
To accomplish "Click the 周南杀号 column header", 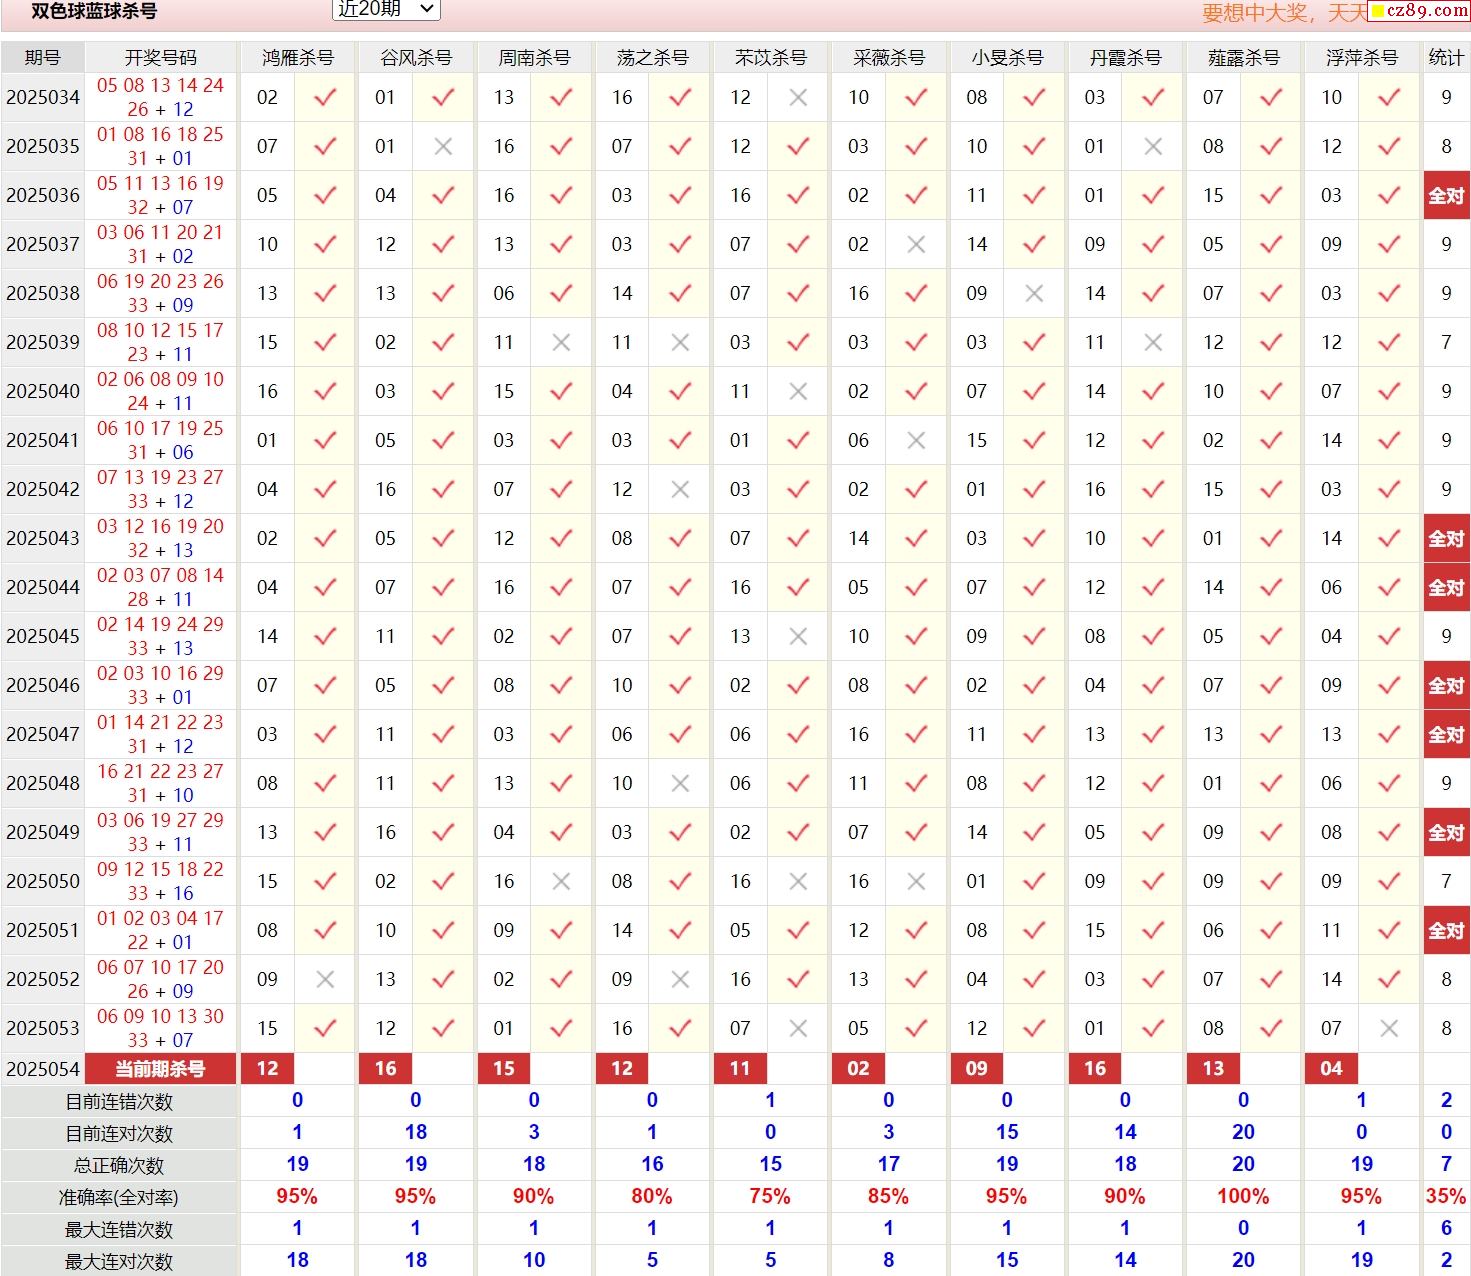I will coord(534,57).
